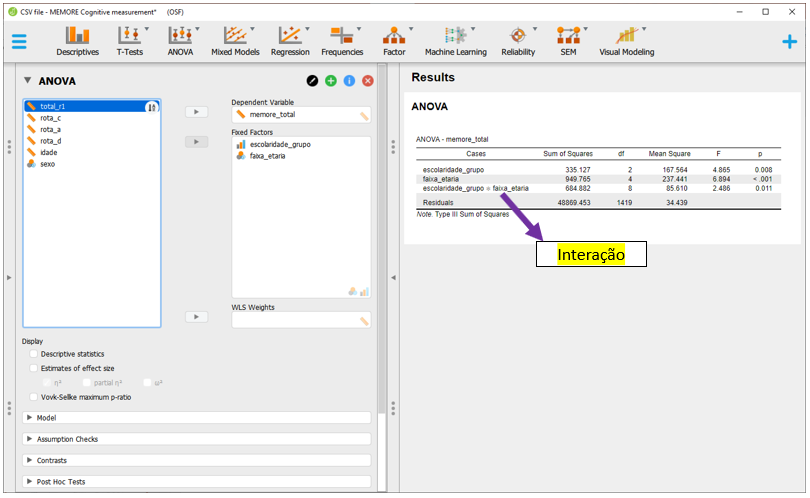810x498 pixels.
Task: Collapse the ANOVA panel with its triangle
Action: (28, 81)
